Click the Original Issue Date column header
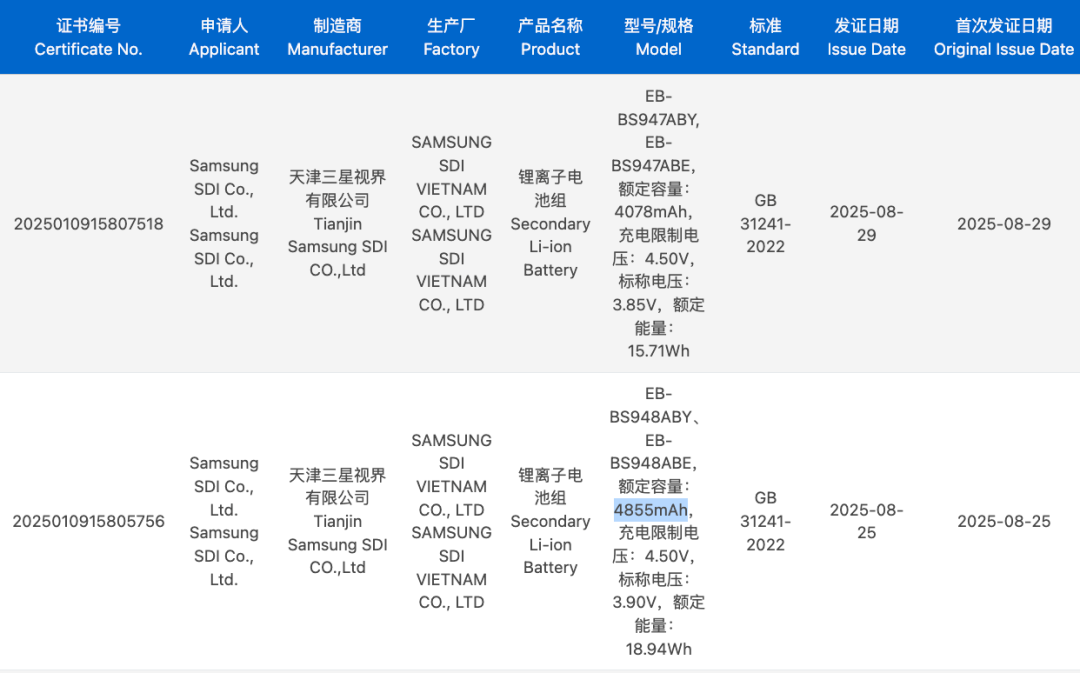The width and height of the screenshot is (1080, 673). (x=1004, y=37)
